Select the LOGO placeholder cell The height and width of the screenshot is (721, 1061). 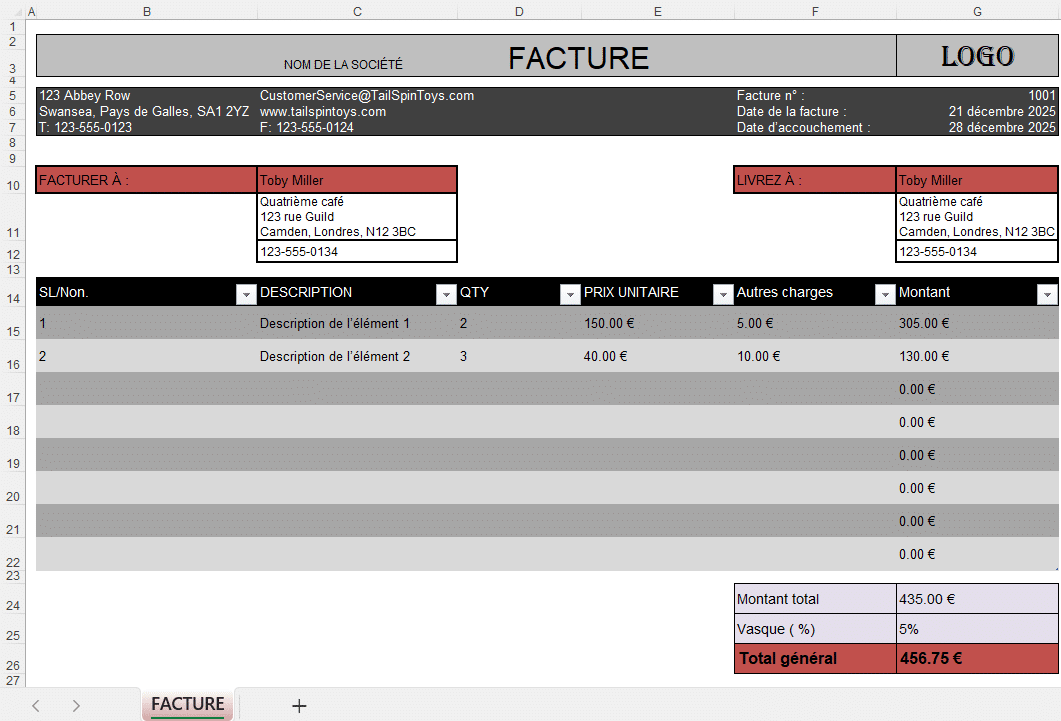point(977,55)
